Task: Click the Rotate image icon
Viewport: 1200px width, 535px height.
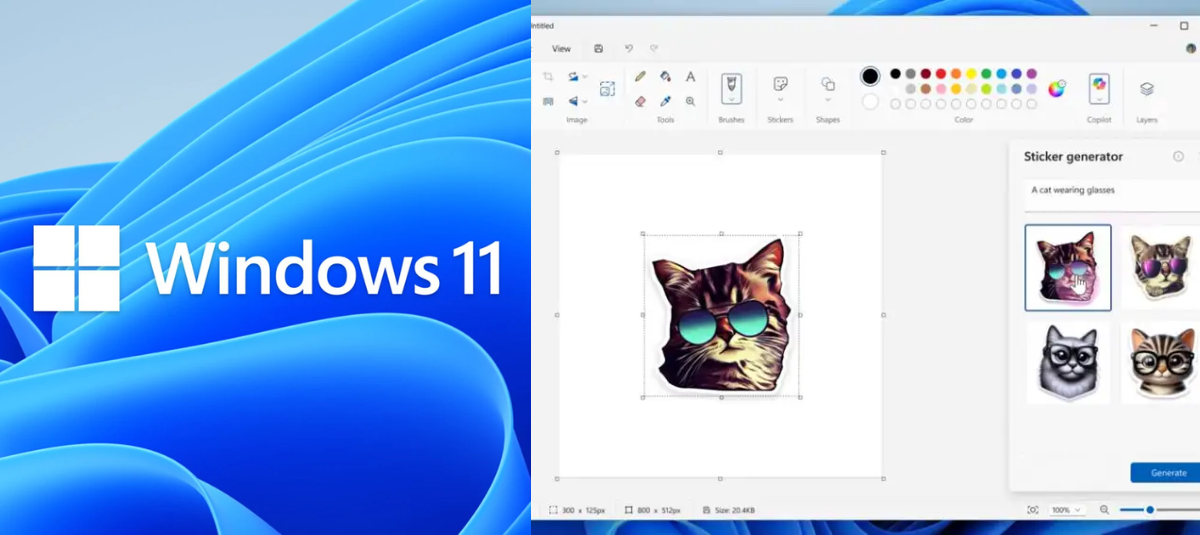Action: [x=573, y=77]
